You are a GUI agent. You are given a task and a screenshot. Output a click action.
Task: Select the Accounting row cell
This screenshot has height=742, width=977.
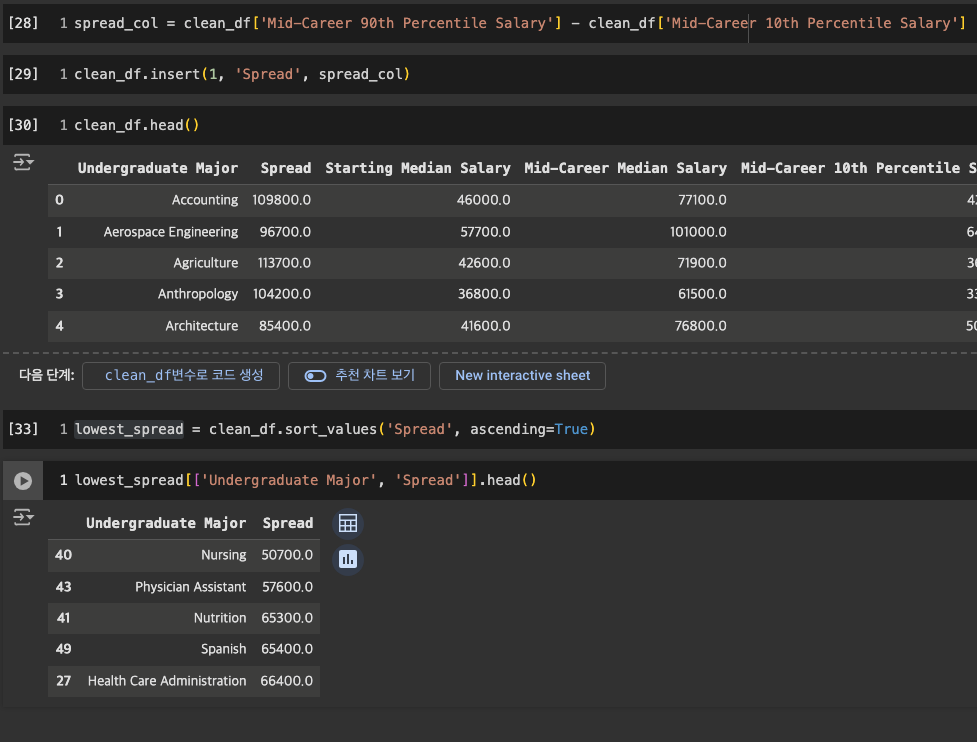click(205, 200)
